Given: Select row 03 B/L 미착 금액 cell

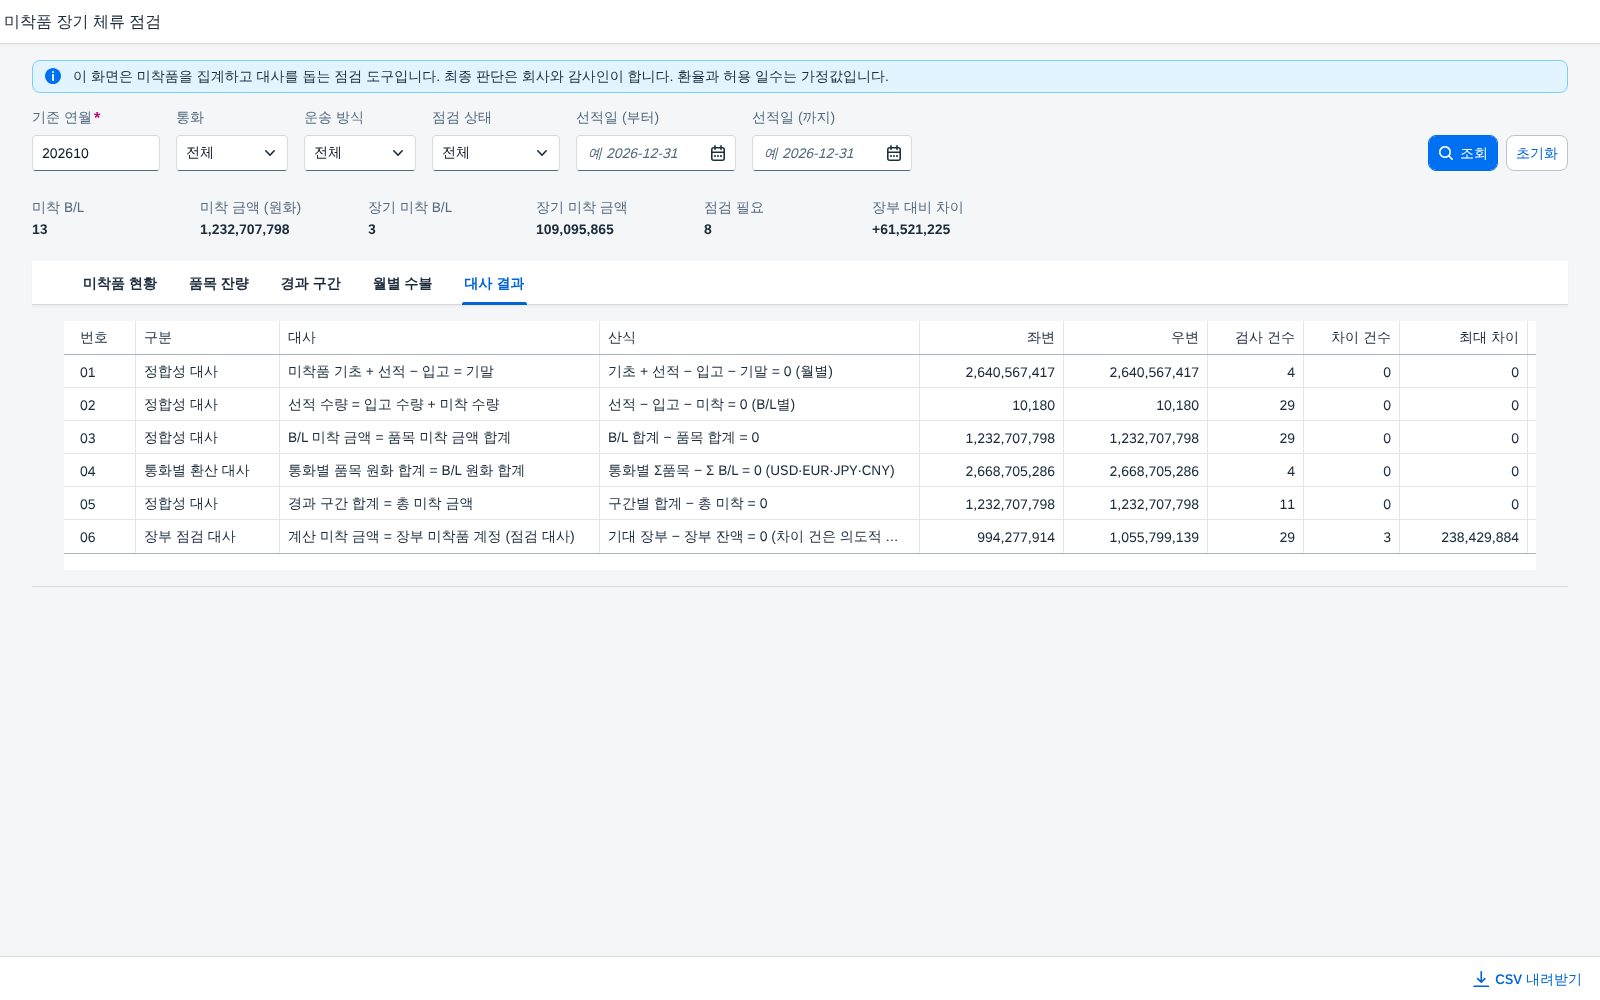Looking at the screenshot, I should (x=440, y=438).
